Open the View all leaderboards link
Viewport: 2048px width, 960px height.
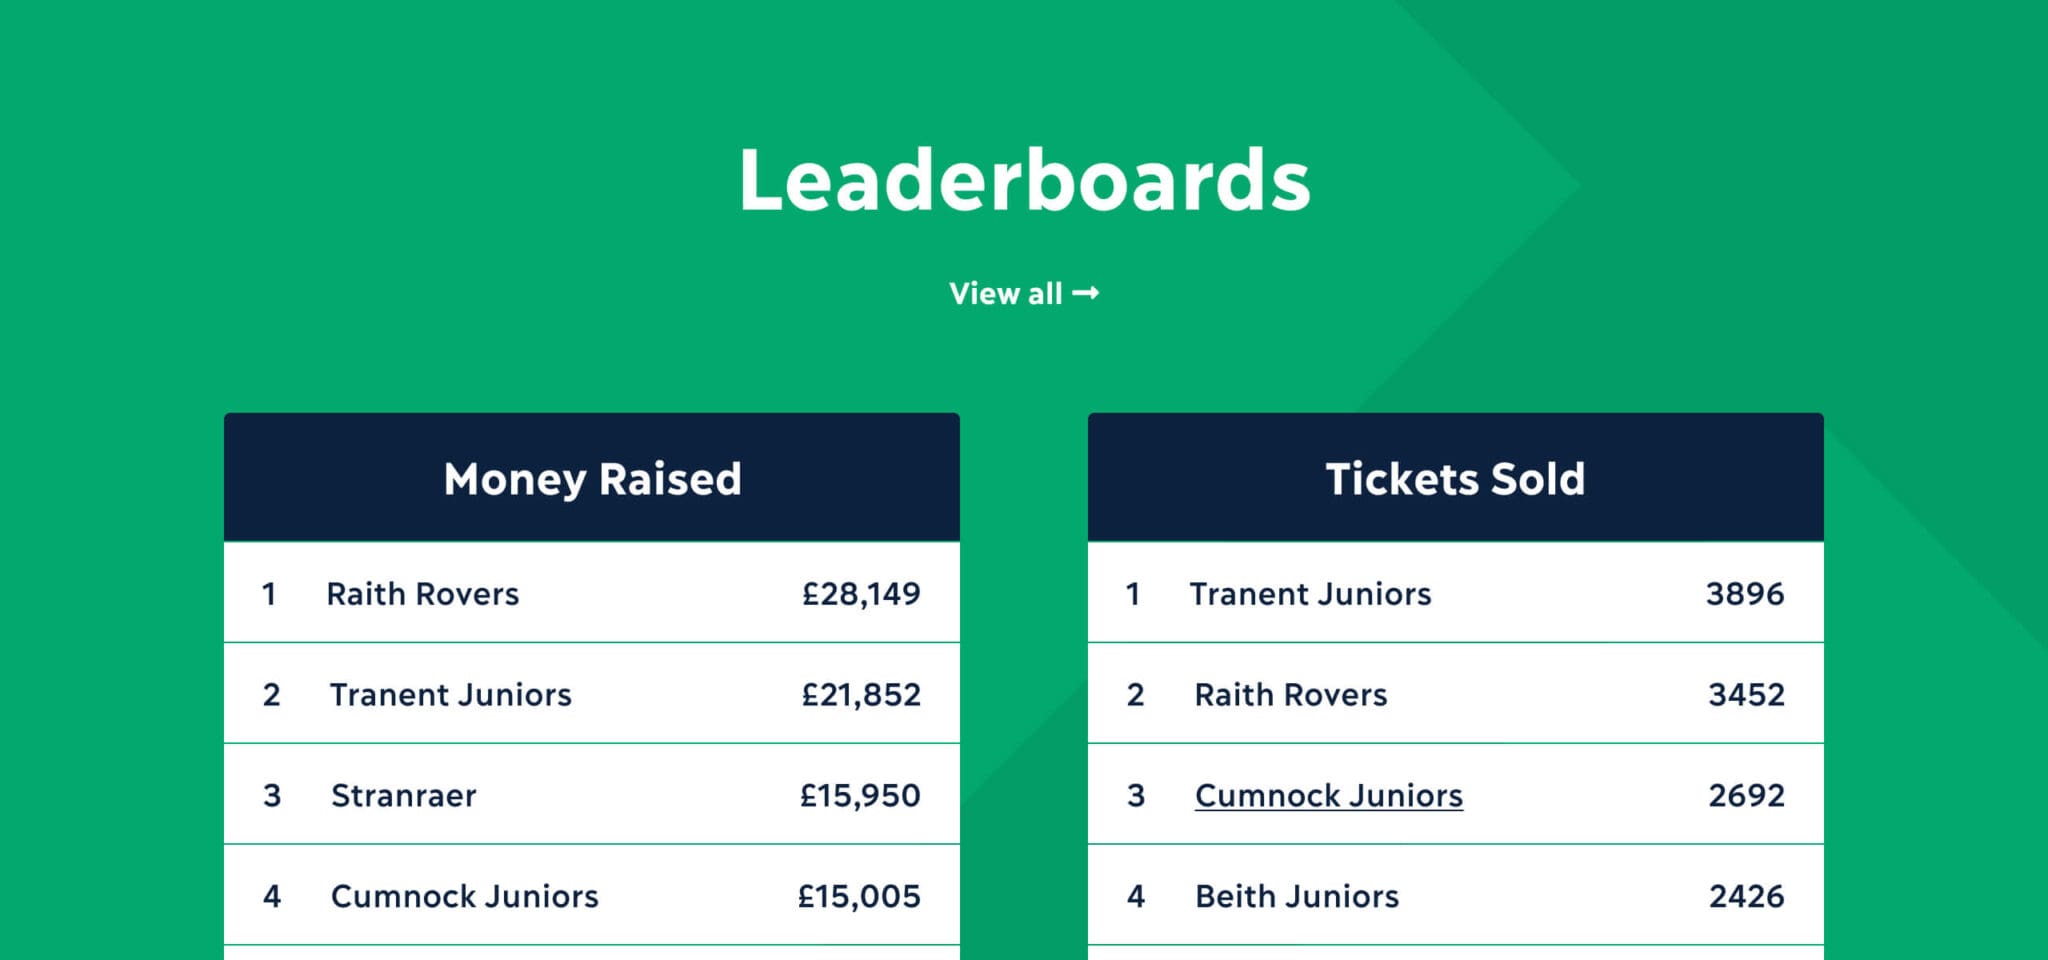click(x=1024, y=293)
